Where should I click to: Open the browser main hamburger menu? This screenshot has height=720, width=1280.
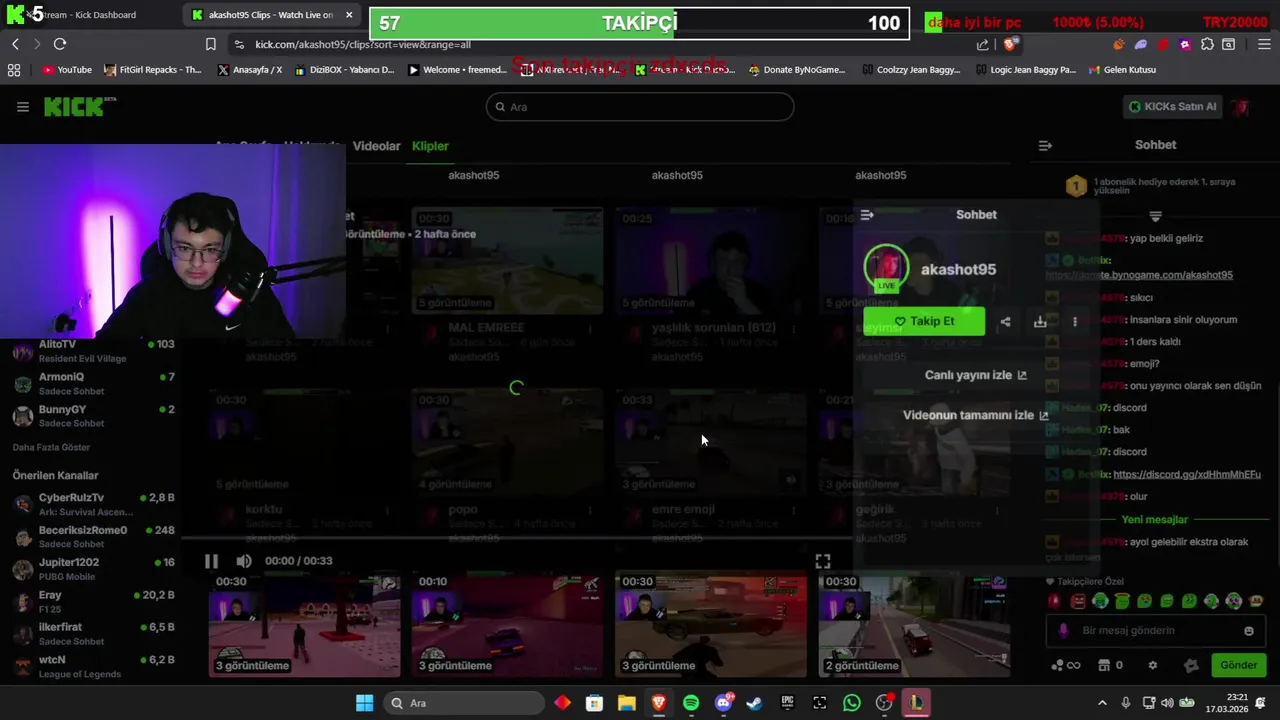tap(1264, 44)
